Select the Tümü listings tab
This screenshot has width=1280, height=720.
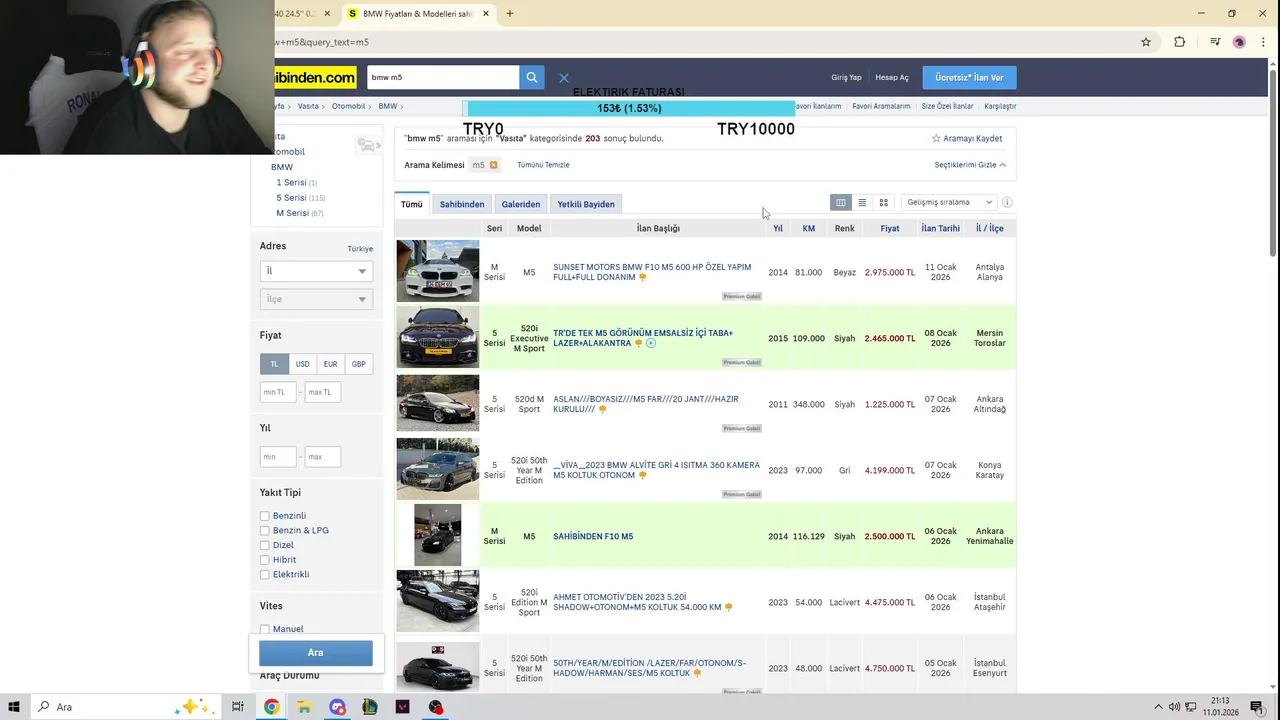[x=412, y=204]
